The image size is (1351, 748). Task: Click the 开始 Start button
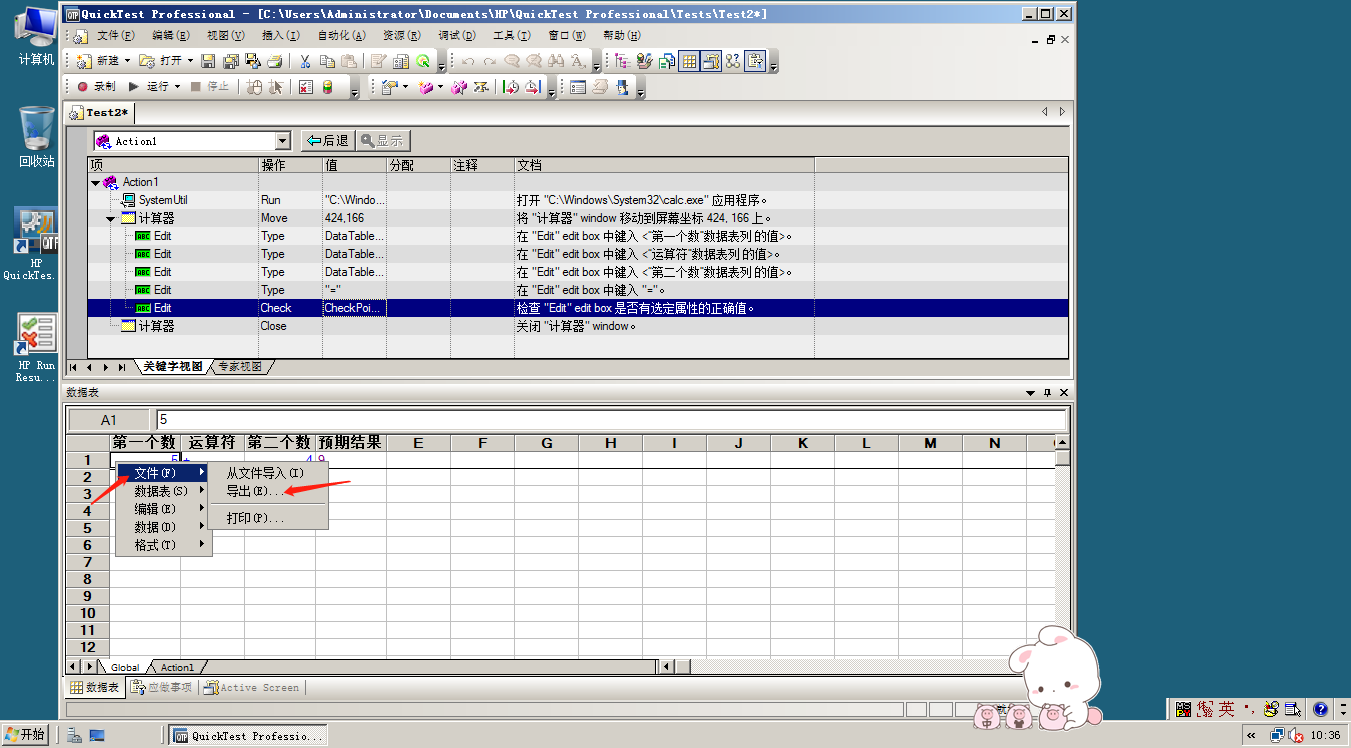point(25,735)
